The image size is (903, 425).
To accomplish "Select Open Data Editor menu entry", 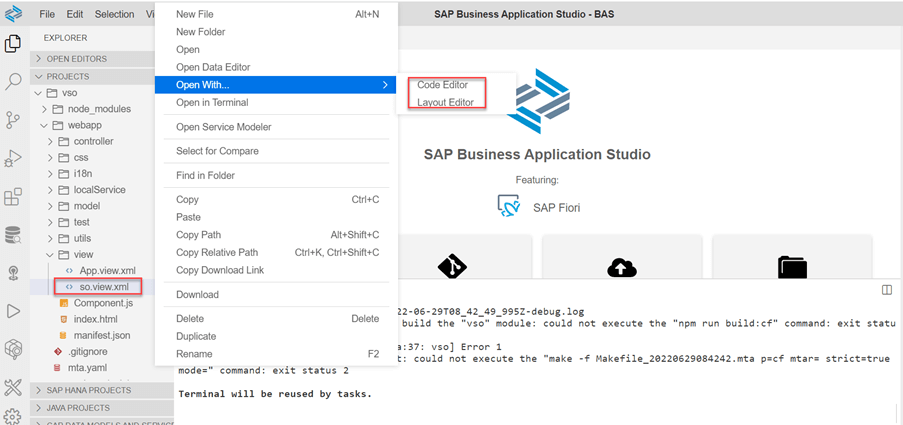I will click(x=277, y=67).
